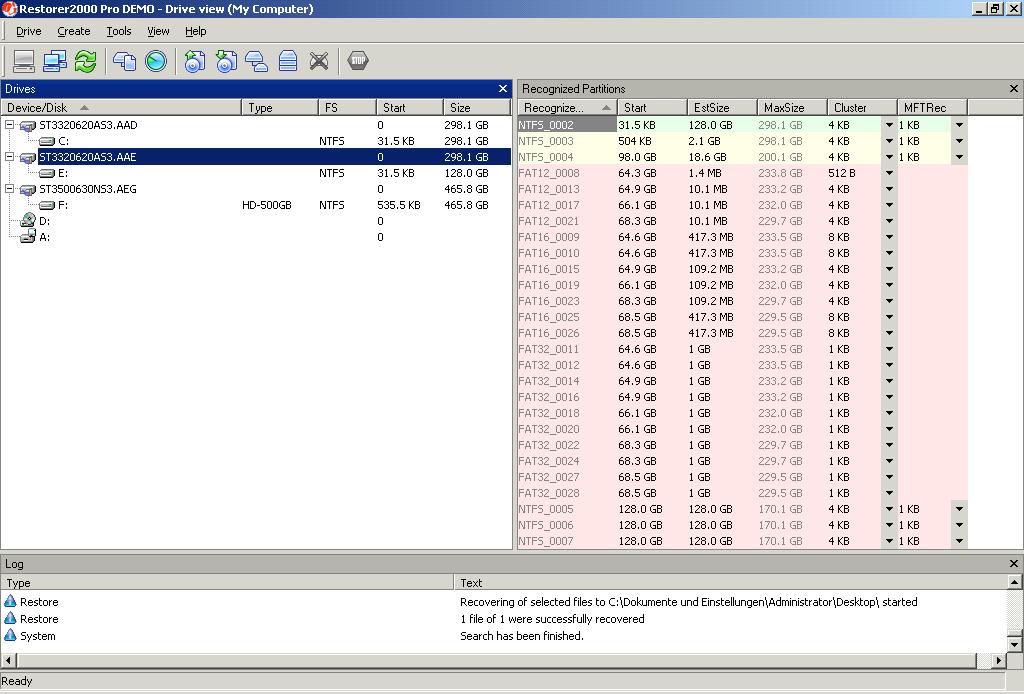Click the log horizontal scrollbar left arrow
The image size is (1024, 694).
[x=8, y=660]
